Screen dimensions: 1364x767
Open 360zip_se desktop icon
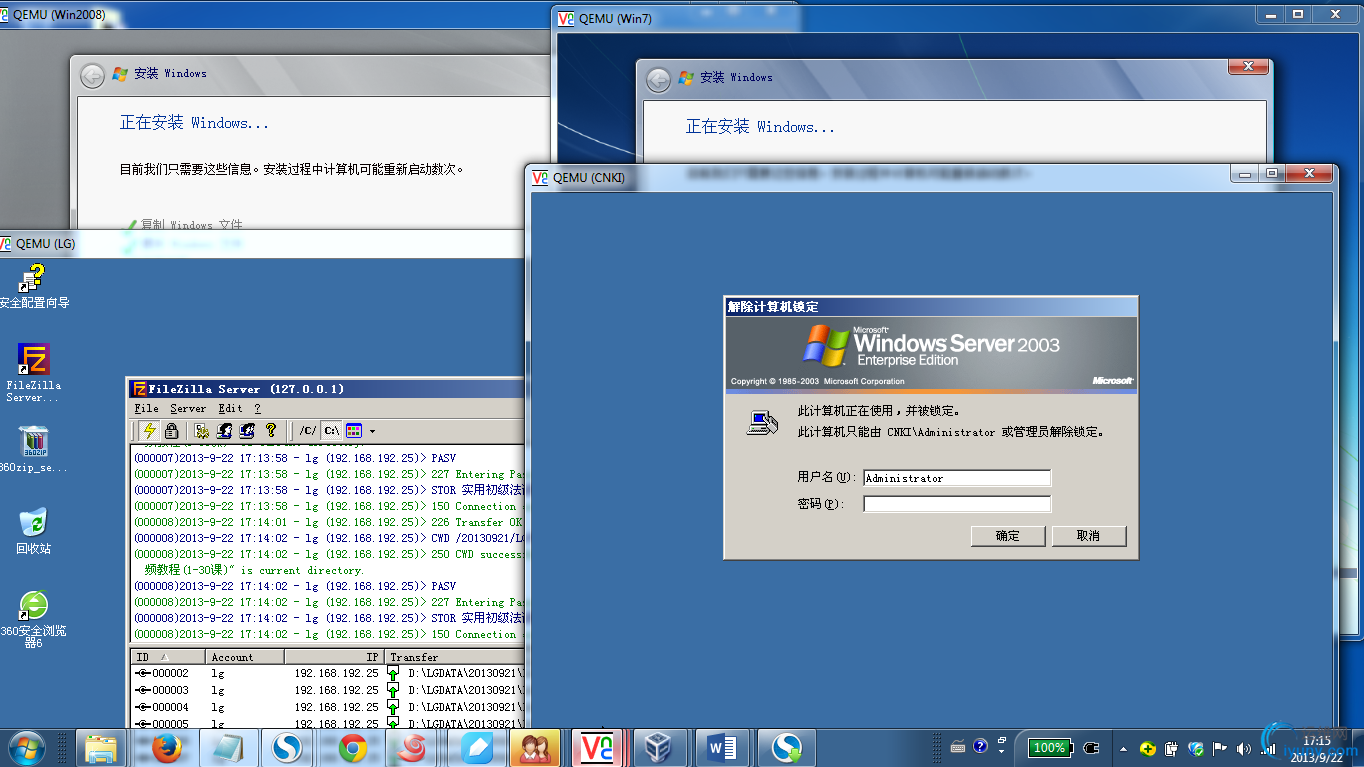[x=34, y=448]
